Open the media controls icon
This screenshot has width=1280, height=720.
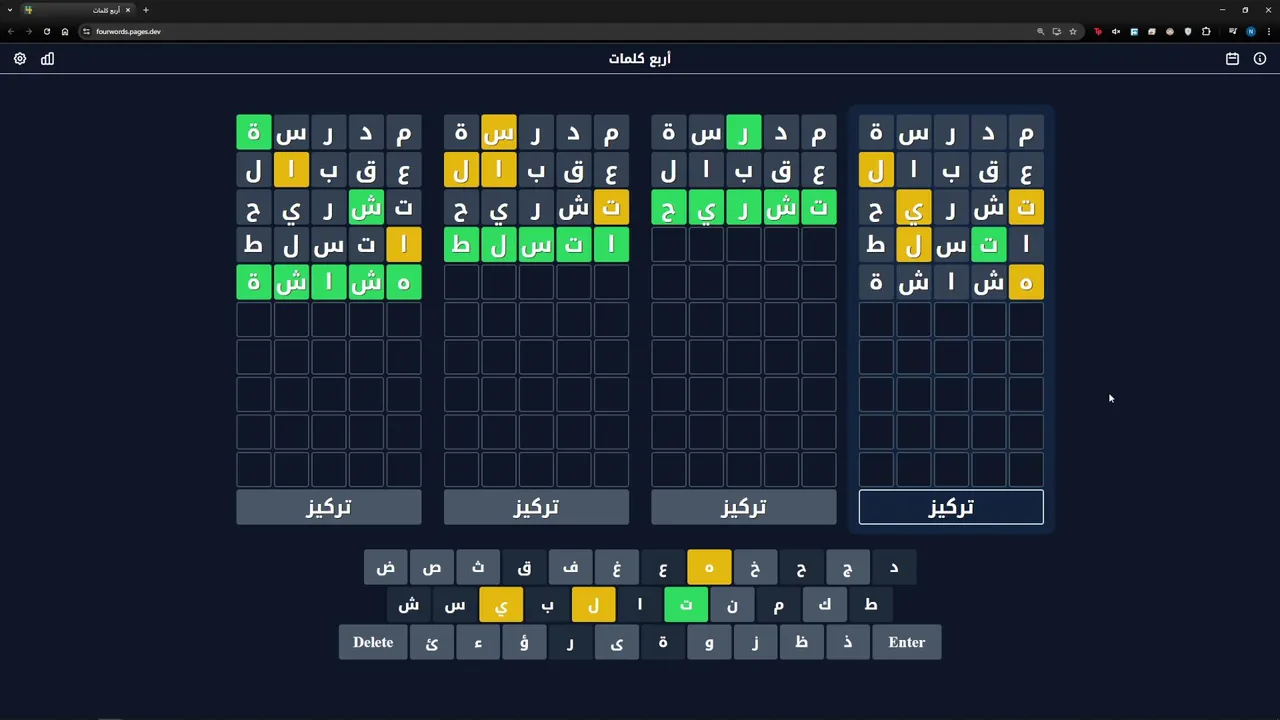coord(1232,31)
